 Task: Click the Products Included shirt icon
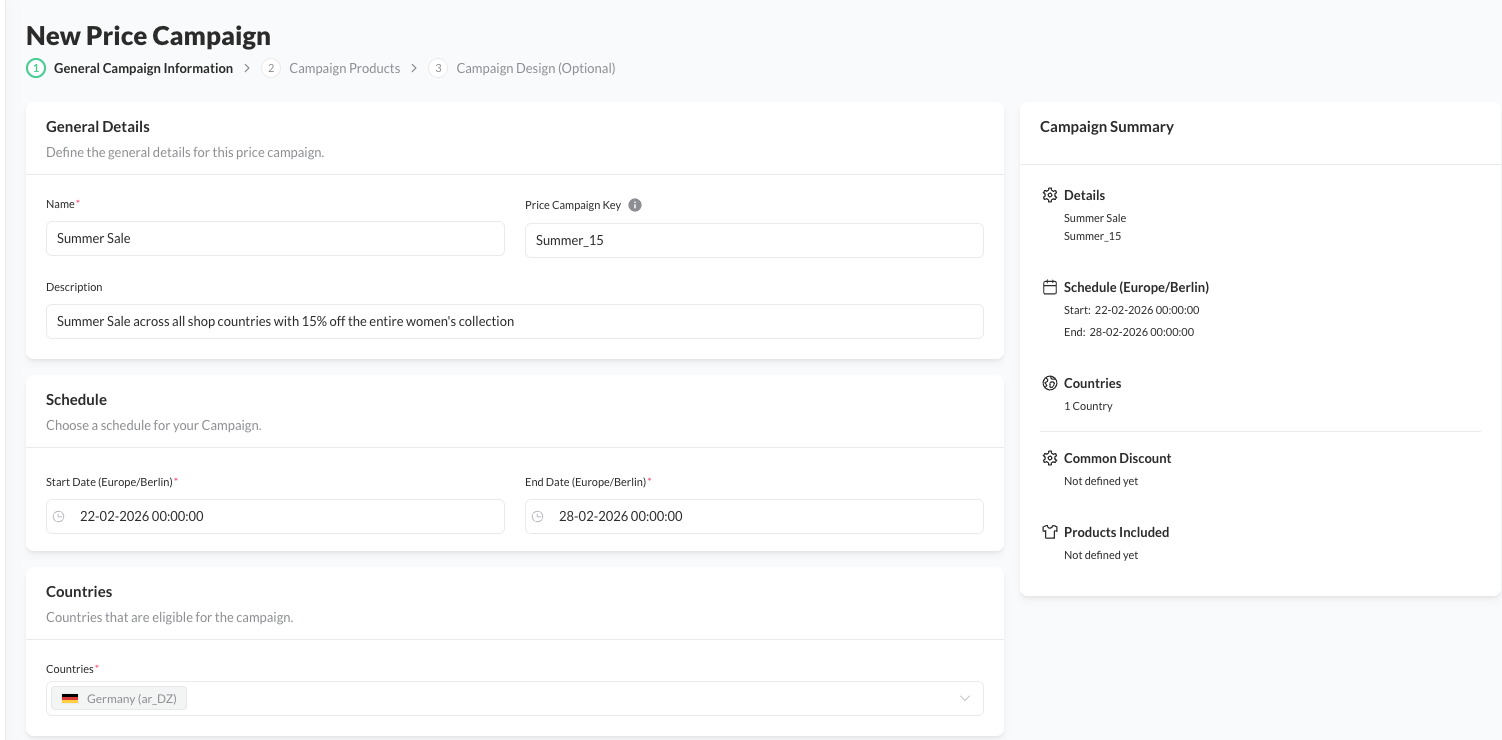click(1049, 532)
